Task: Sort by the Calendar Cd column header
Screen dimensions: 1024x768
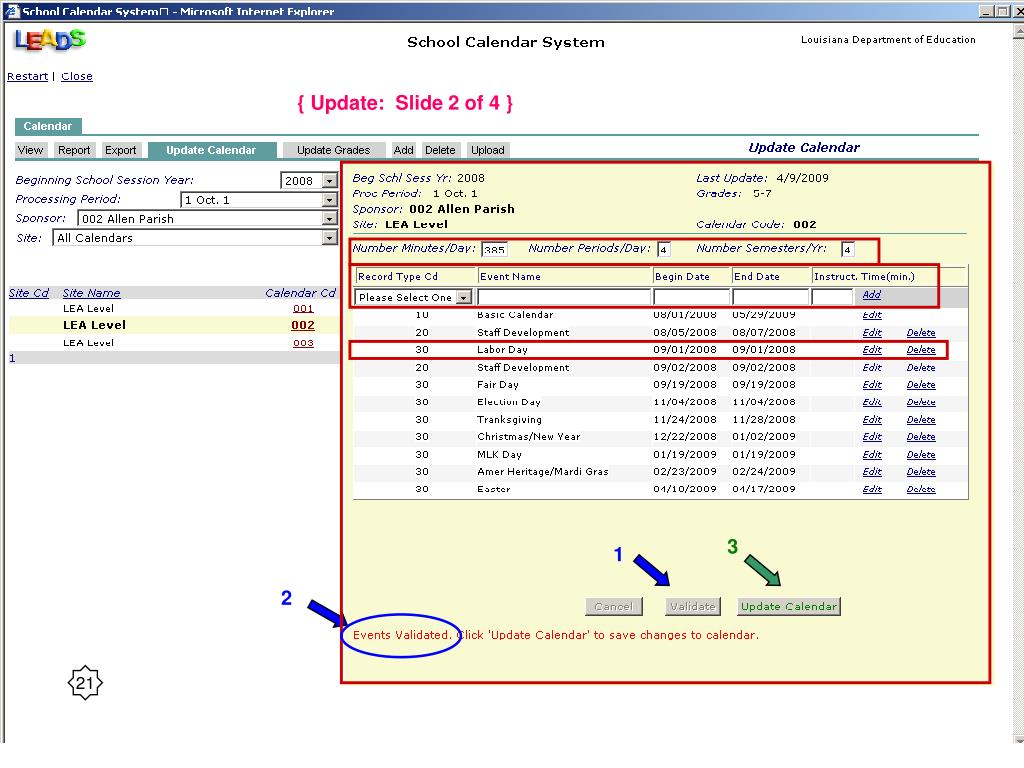Action: coord(300,293)
